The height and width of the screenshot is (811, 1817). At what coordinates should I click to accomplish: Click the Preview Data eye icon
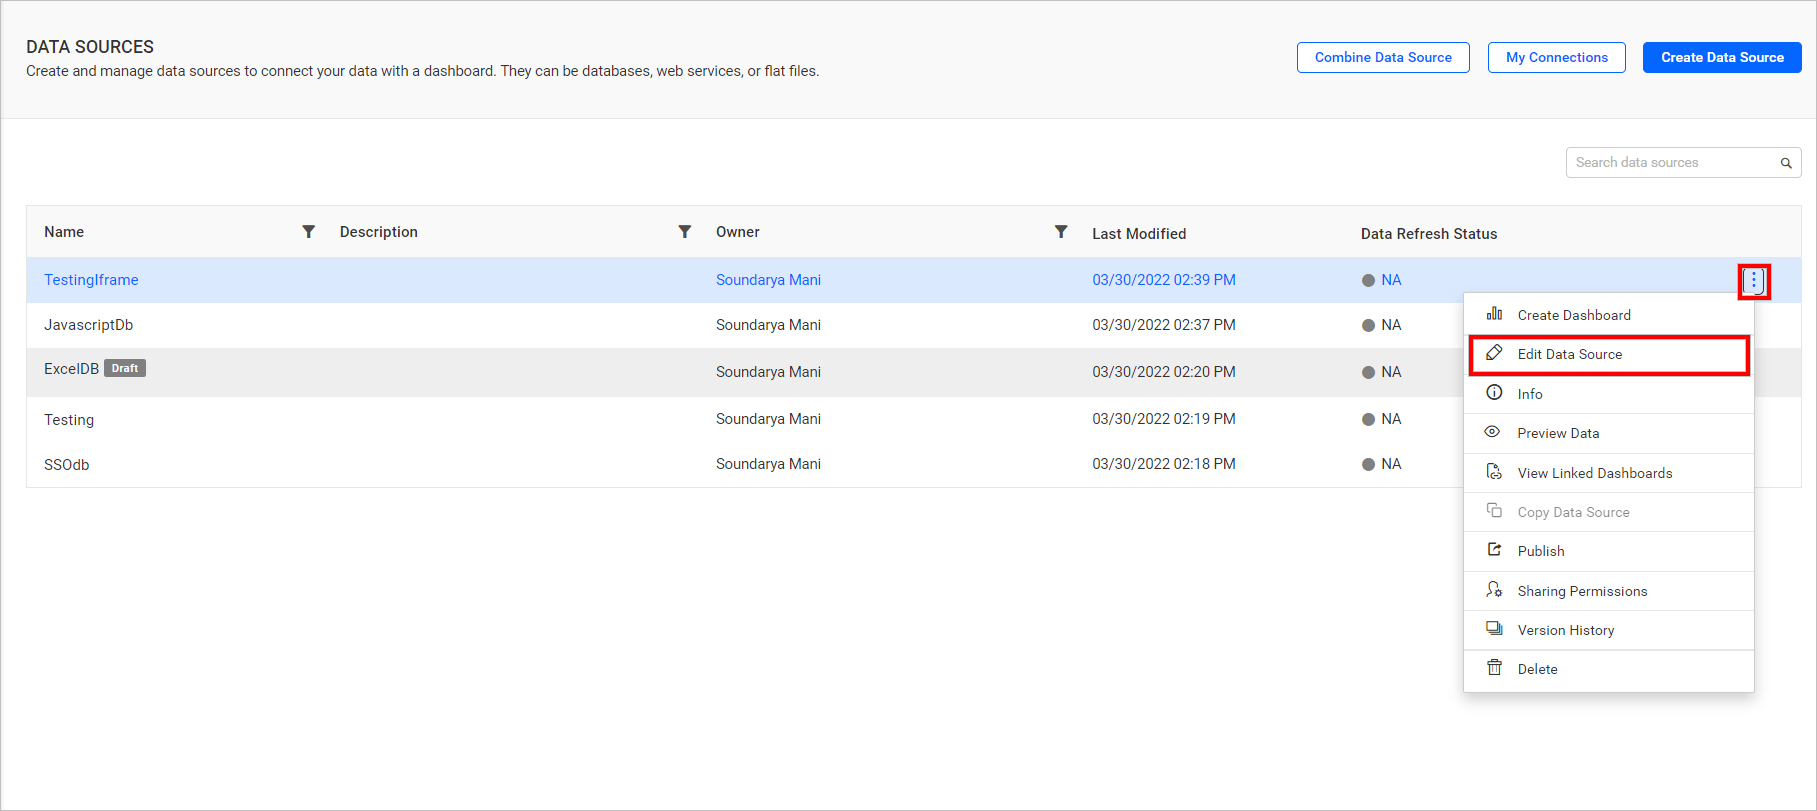coord(1493,432)
